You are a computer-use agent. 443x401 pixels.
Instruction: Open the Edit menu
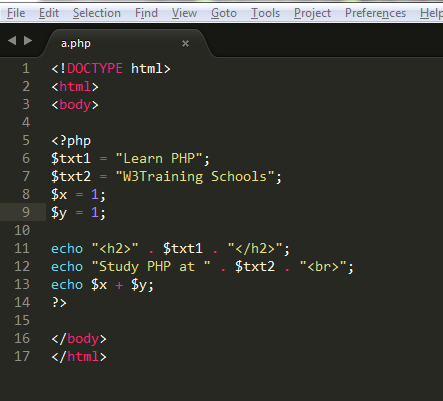coord(49,13)
